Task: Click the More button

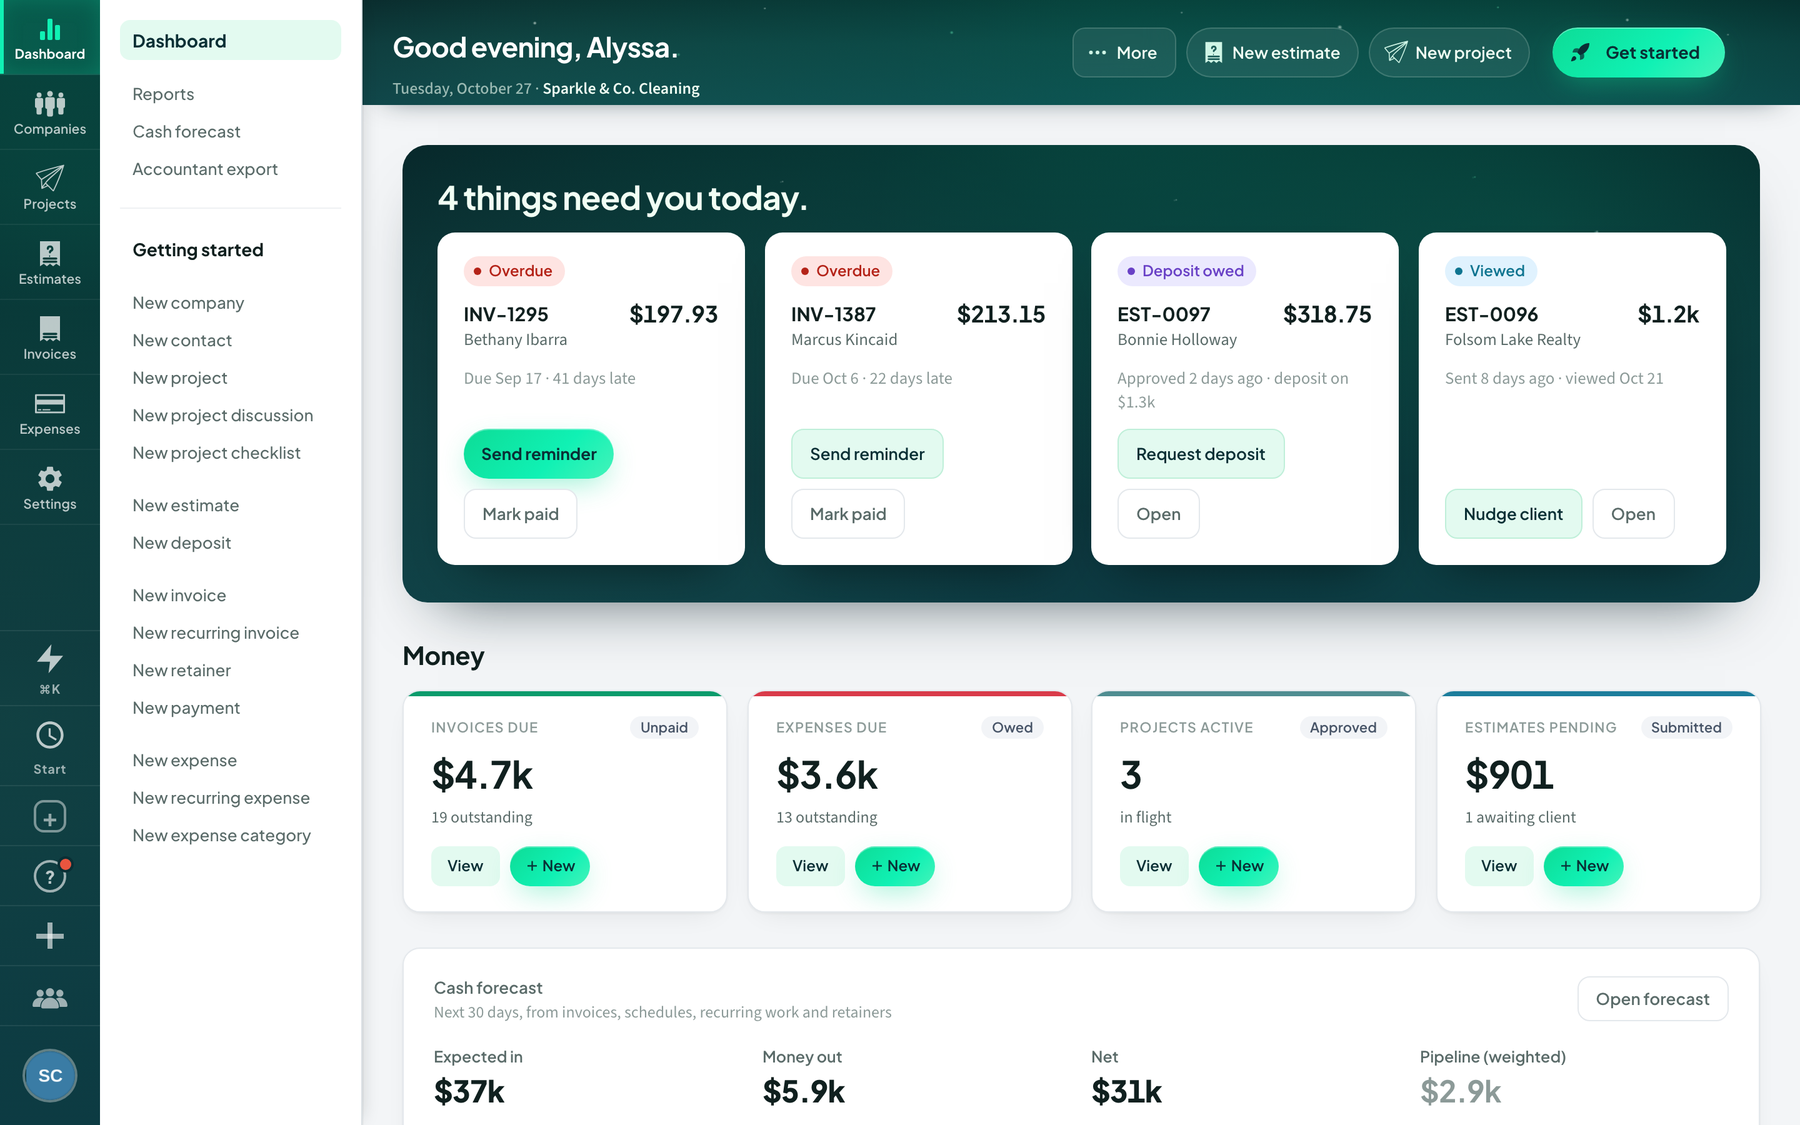Action: pos(1124,53)
